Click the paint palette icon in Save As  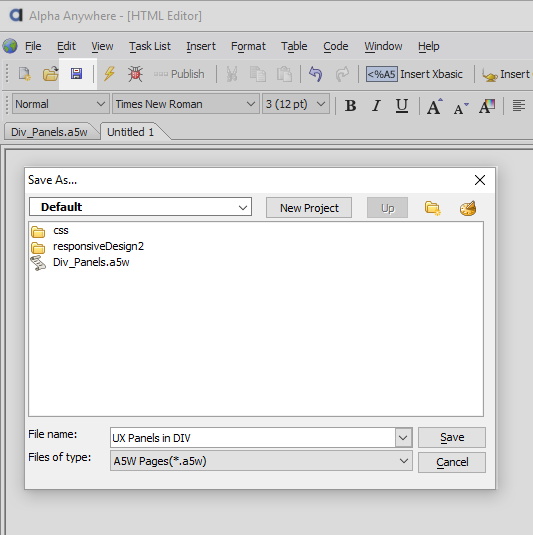(x=468, y=208)
